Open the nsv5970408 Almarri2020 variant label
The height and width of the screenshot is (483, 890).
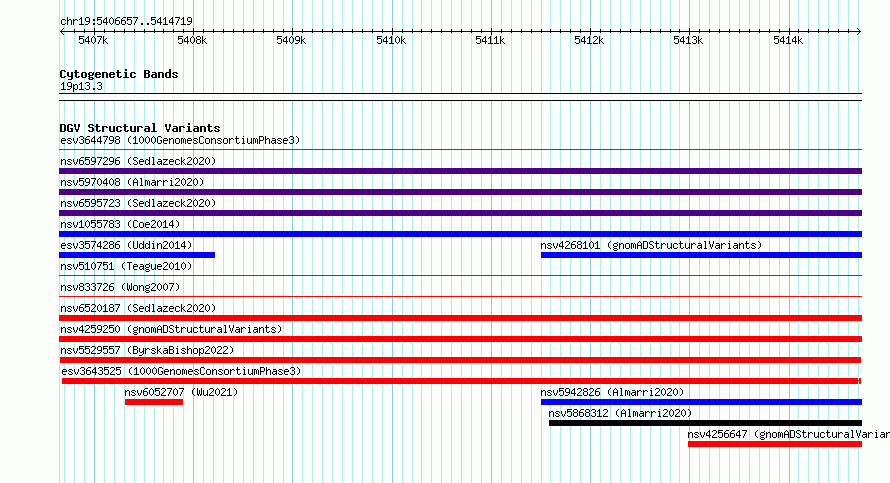[x=132, y=182]
